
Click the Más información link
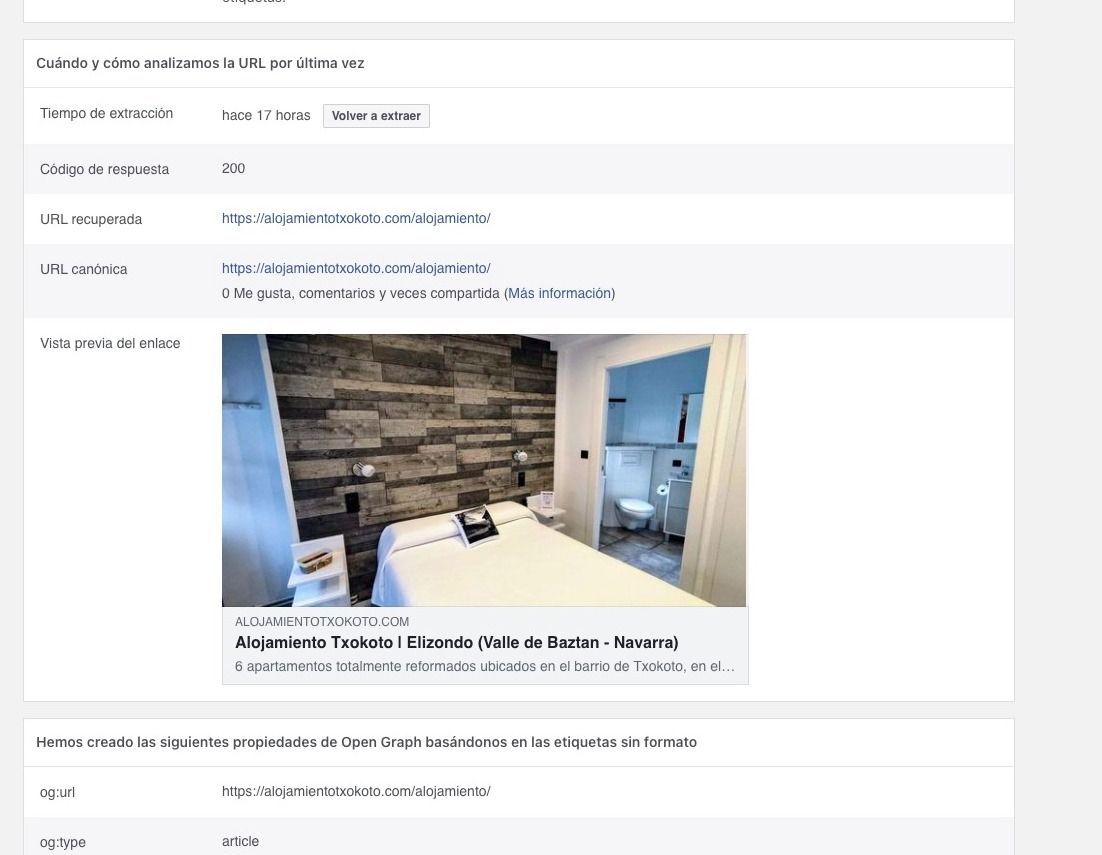coord(561,294)
